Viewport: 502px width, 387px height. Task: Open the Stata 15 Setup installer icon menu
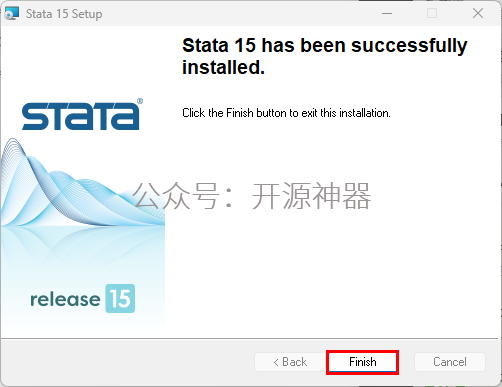click(x=12, y=13)
